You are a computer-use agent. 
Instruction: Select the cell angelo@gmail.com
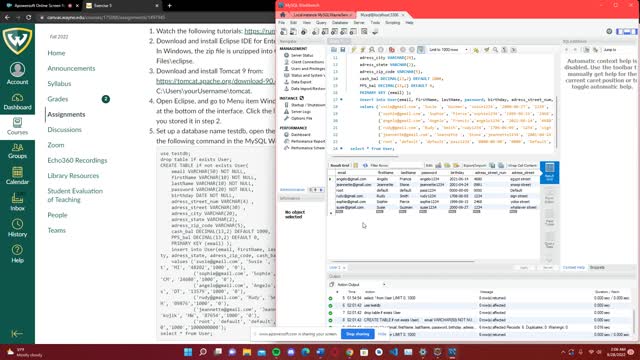click(351, 179)
